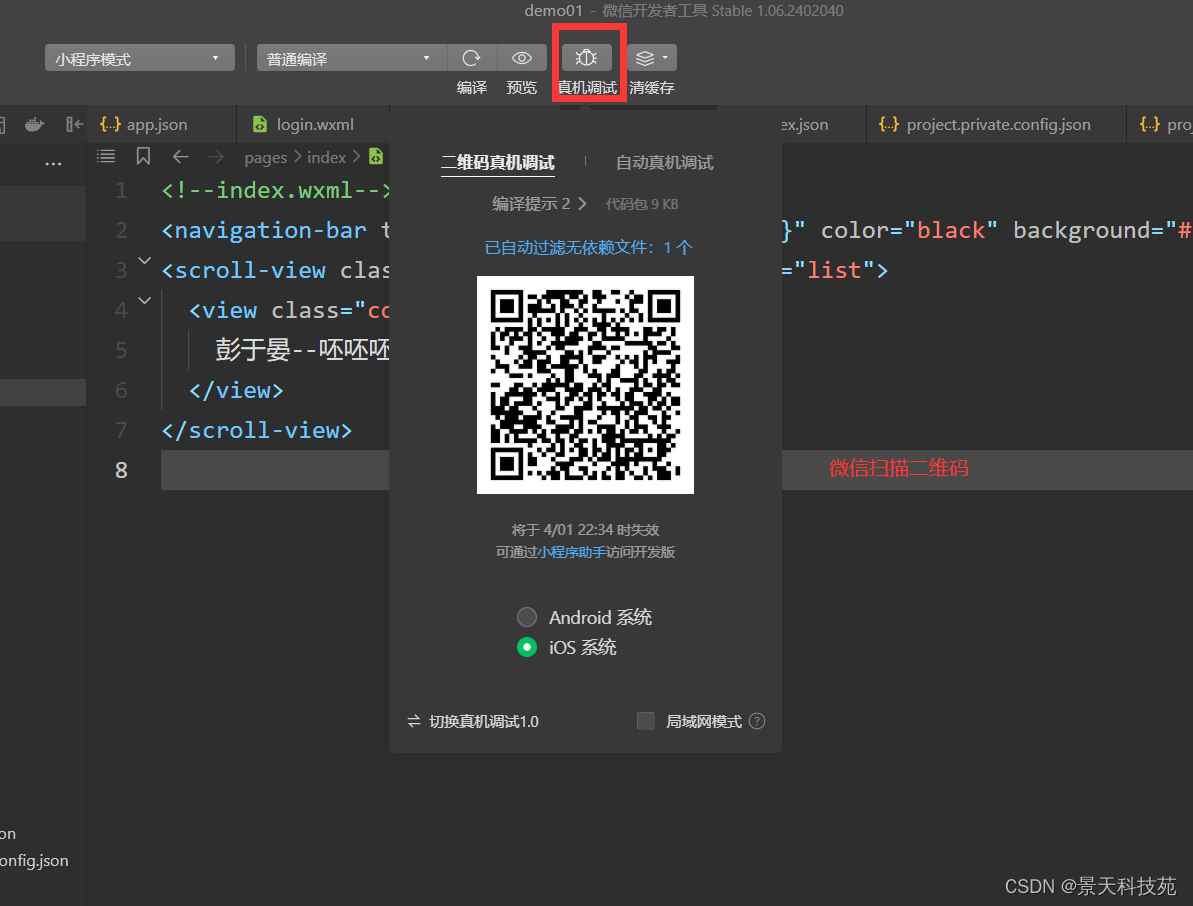The image size is (1193, 906).
Task: Click 切换真机调试1.0 button
Action: coord(473,721)
